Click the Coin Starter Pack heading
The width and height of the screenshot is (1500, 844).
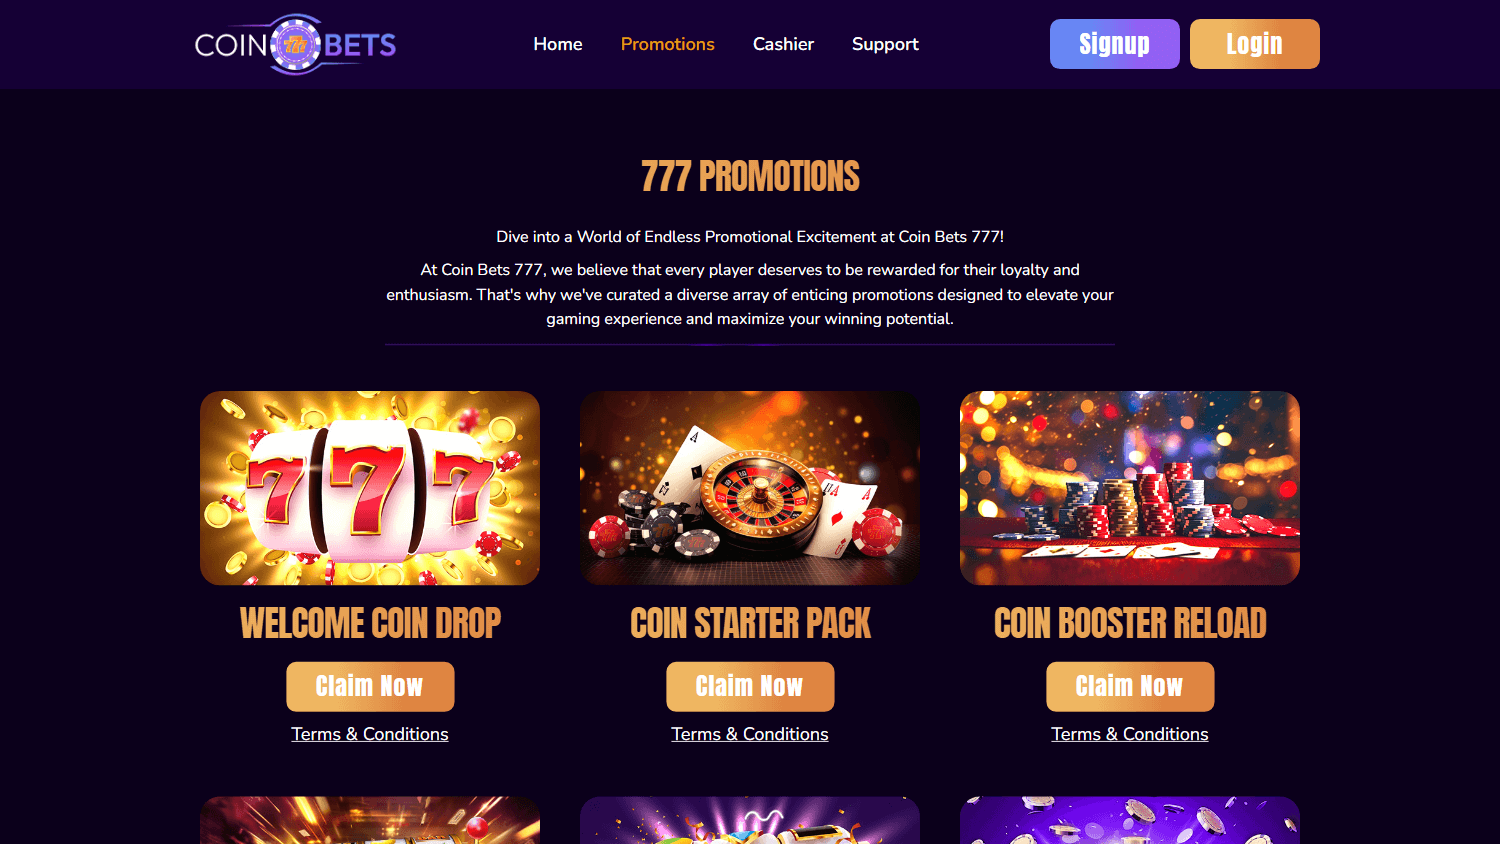pyautogui.click(x=750, y=623)
